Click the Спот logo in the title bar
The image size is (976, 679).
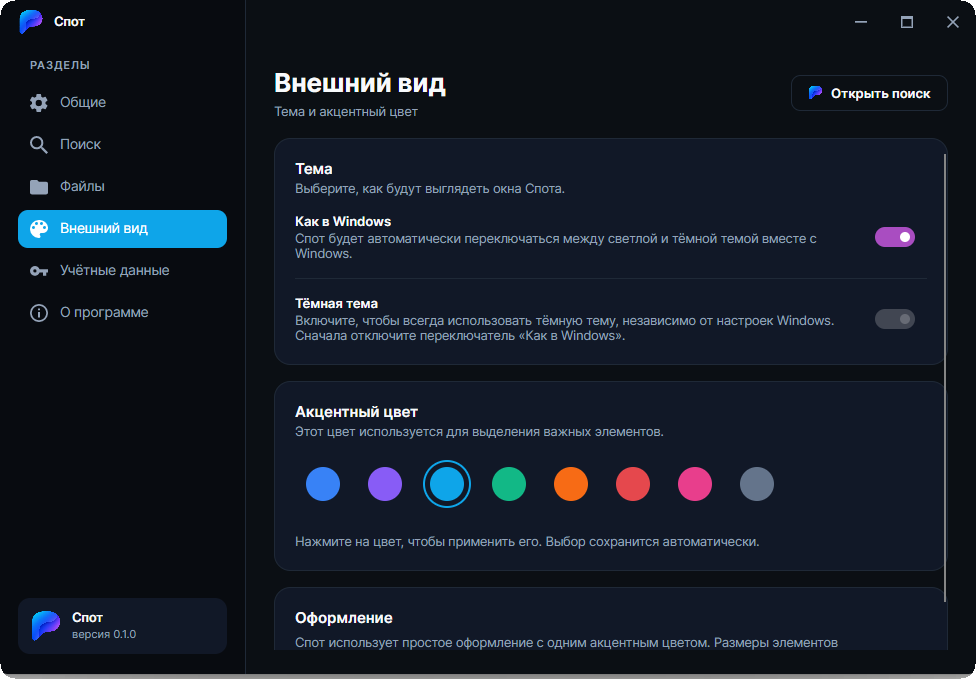tap(30, 22)
